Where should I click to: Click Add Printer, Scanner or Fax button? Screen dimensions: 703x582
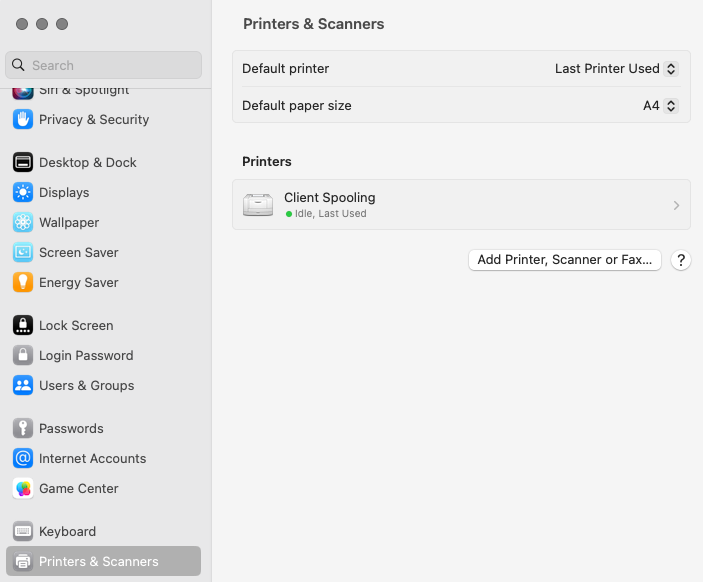click(x=565, y=260)
